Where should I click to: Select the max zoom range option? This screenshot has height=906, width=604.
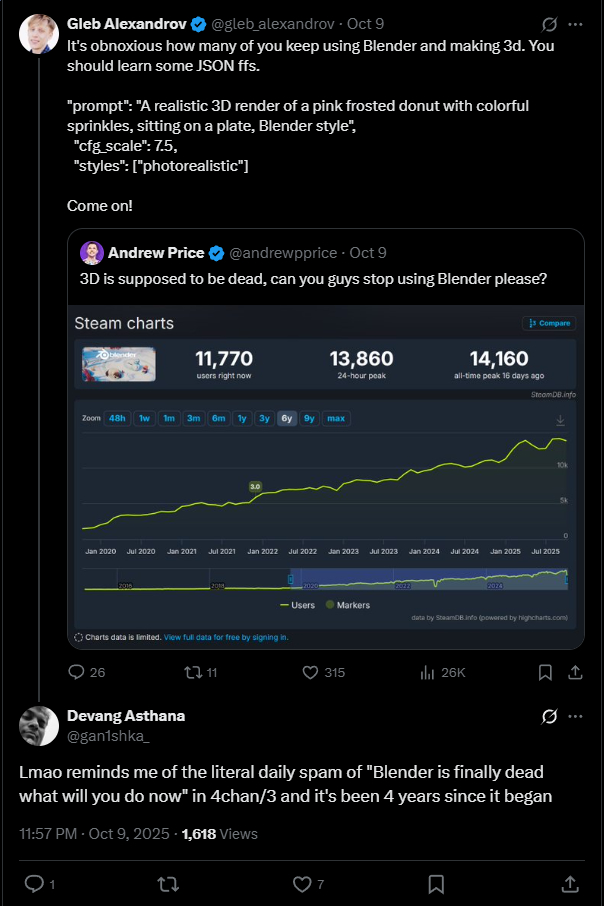pos(336,418)
